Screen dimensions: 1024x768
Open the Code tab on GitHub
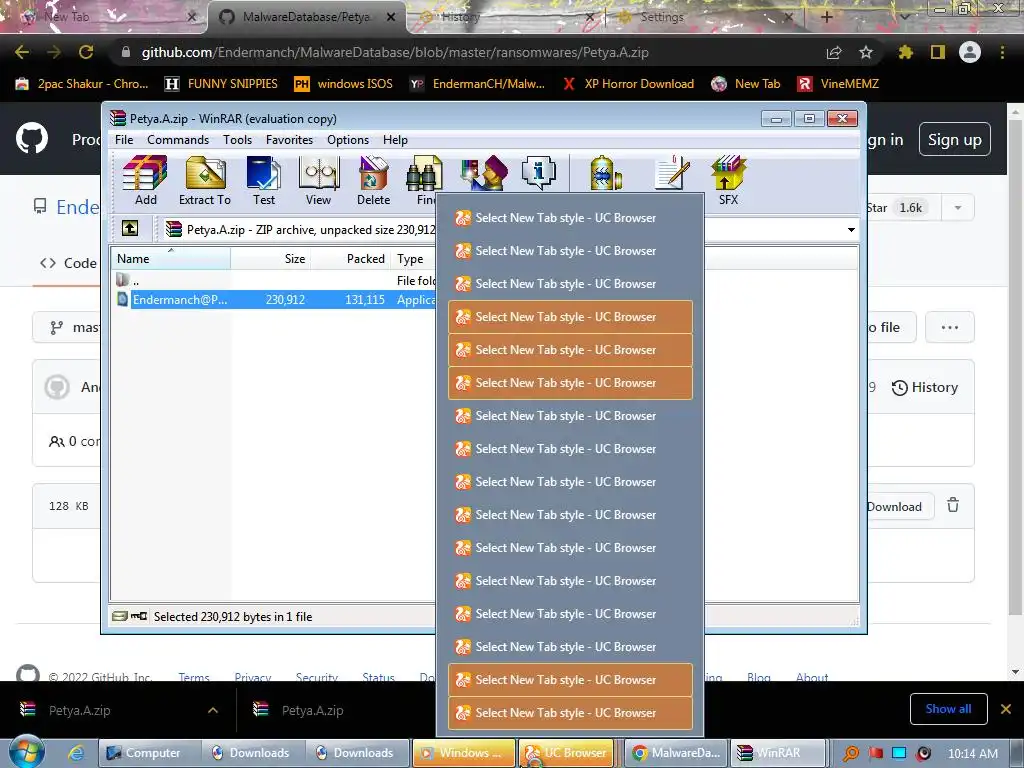[x=69, y=263]
